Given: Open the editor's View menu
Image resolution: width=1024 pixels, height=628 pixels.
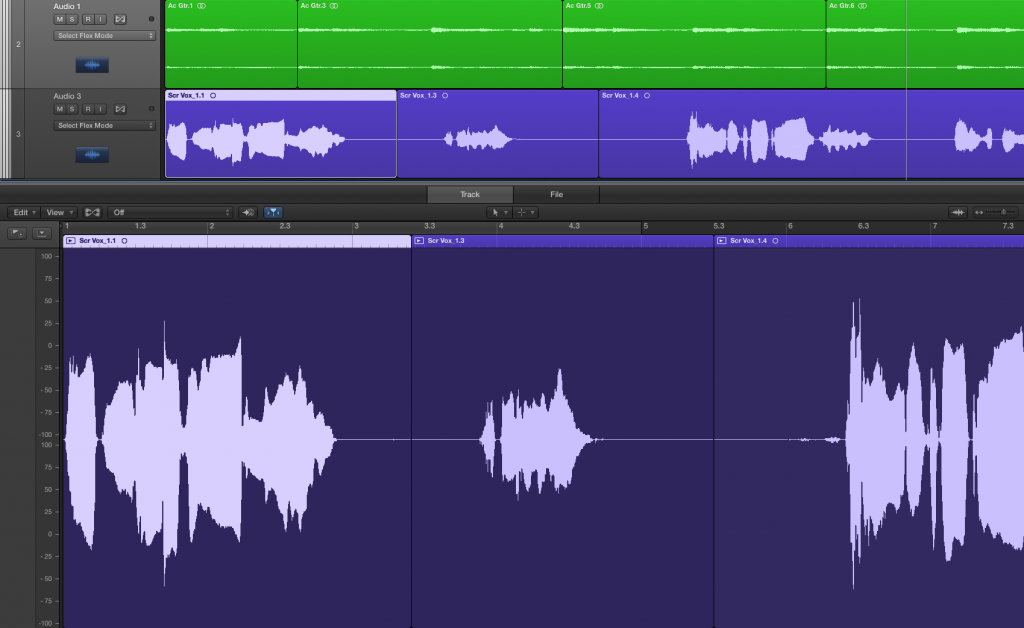Looking at the screenshot, I should [59, 212].
